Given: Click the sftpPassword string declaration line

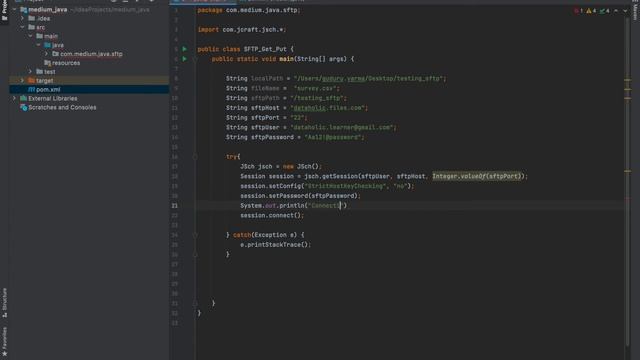Looking at the screenshot, I should tap(295, 137).
